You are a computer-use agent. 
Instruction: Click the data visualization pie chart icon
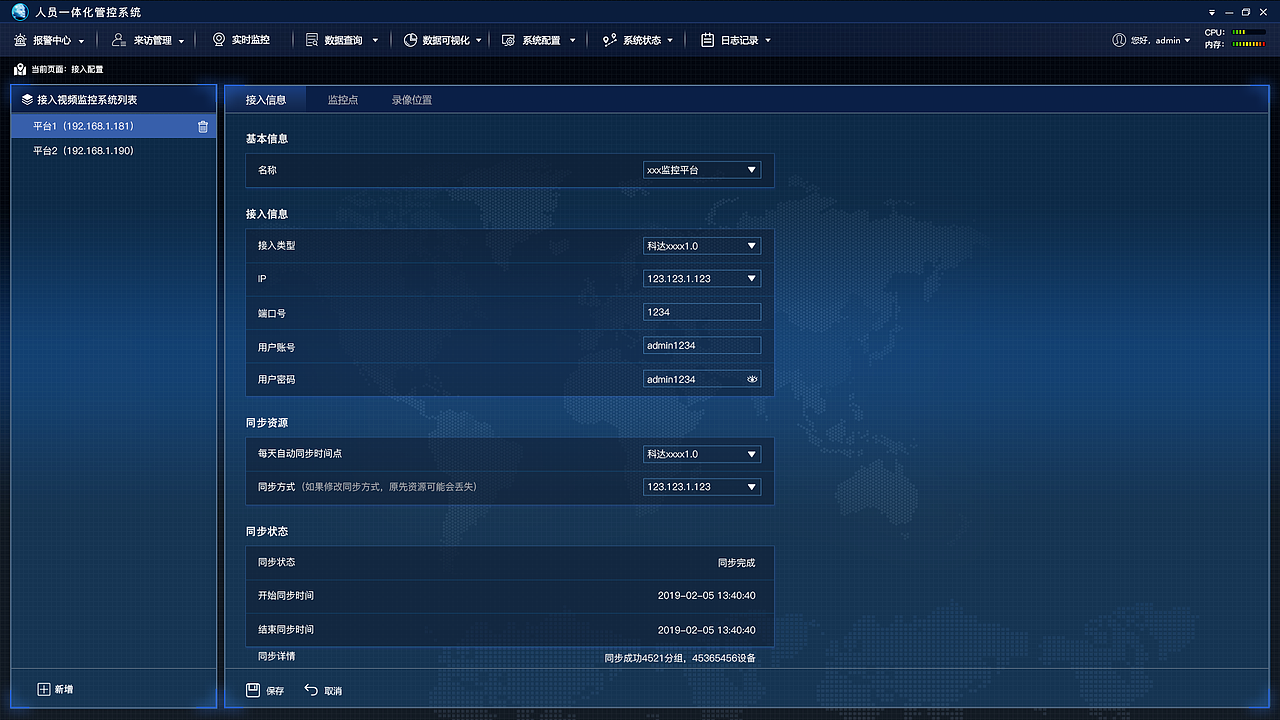pyautogui.click(x=410, y=40)
